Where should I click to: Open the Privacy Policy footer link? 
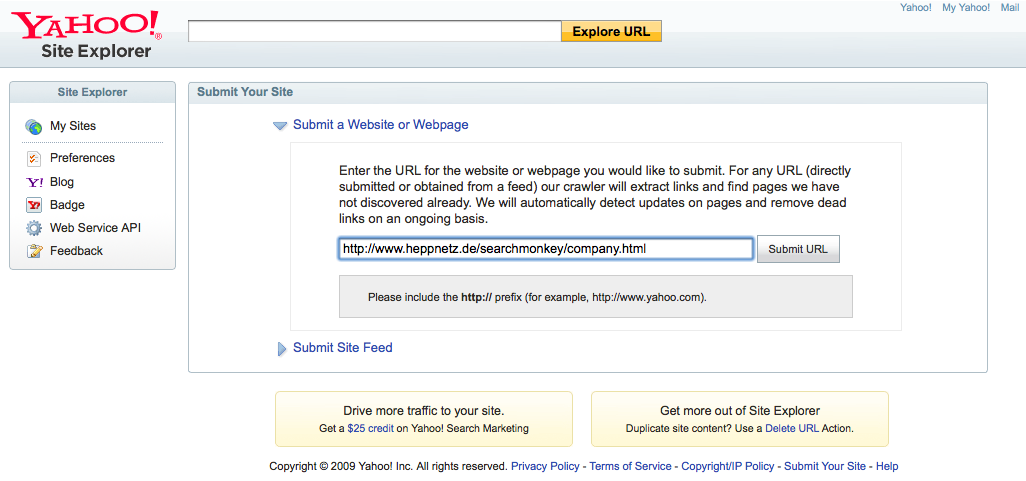[x=545, y=466]
